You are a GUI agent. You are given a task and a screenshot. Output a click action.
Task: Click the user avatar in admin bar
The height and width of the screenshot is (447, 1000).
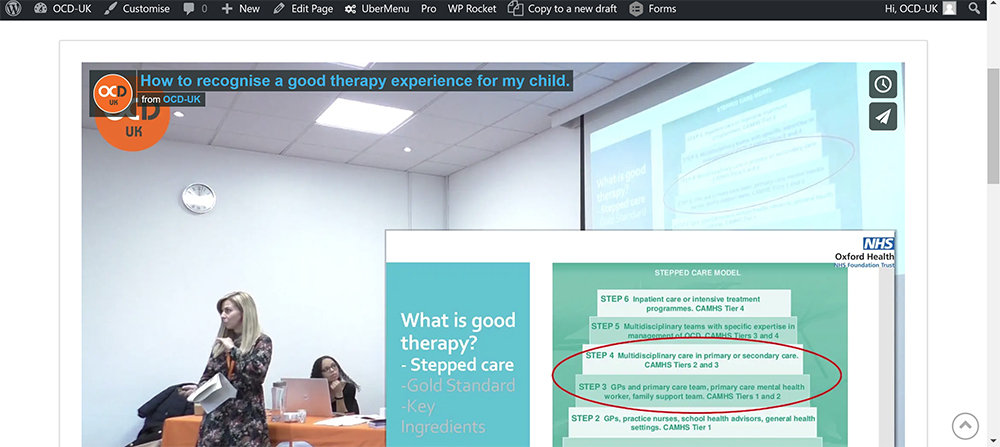click(950, 8)
